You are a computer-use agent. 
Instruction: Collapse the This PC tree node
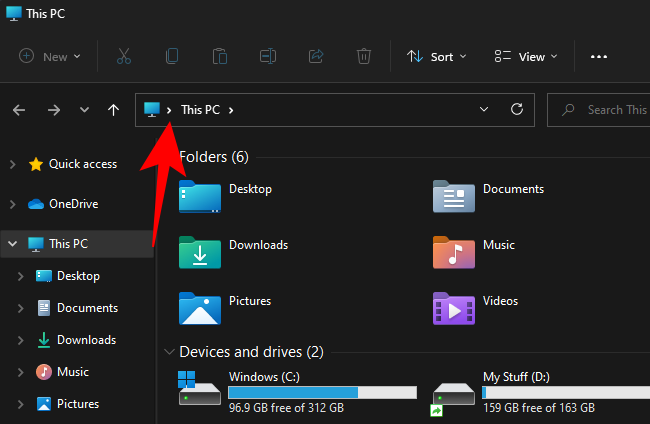click(x=12, y=243)
